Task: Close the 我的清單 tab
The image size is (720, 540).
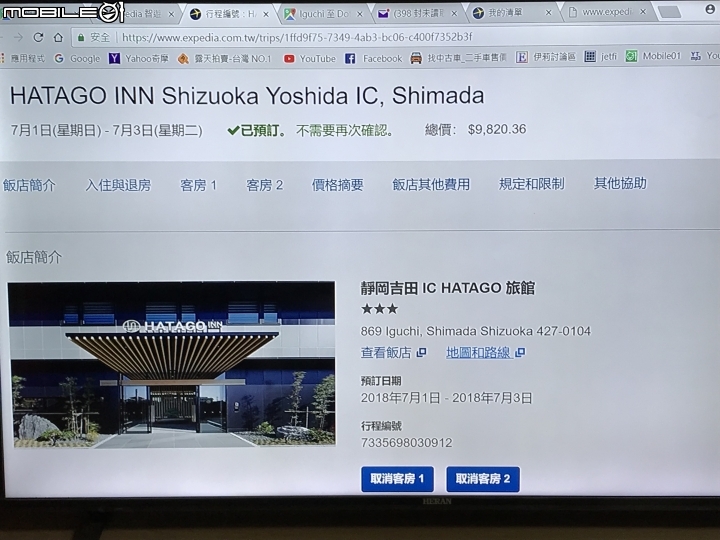Action: coord(548,13)
